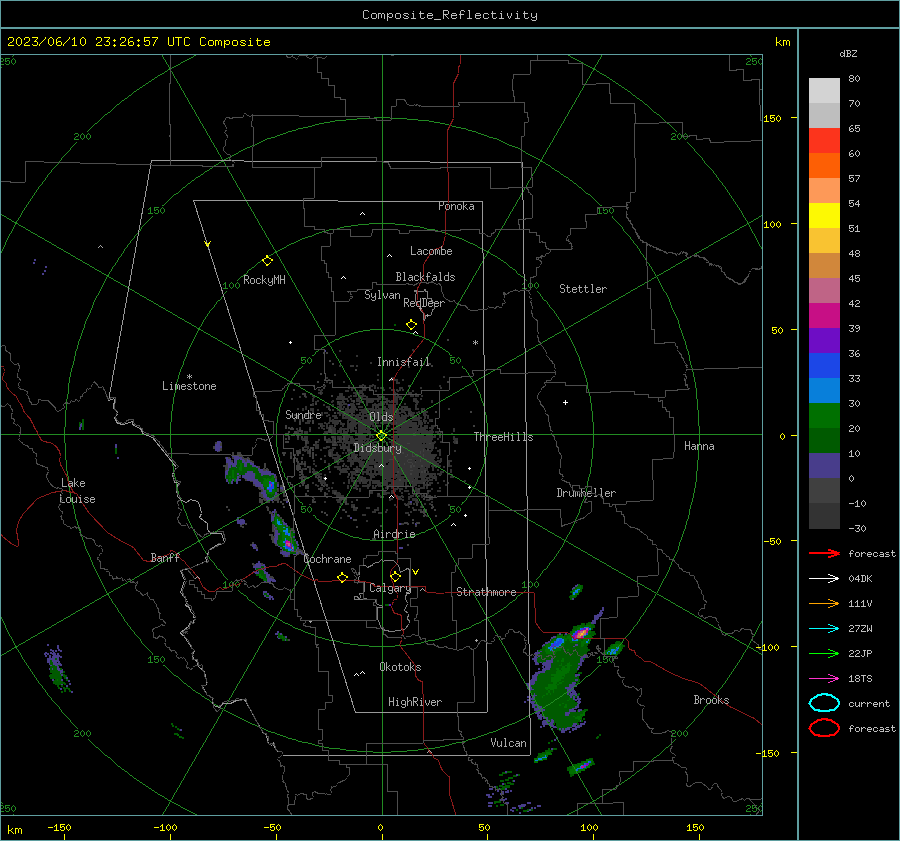The height and width of the screenshot is (841, 900).
Task: Click the white 04DK arrow icon
Action: (824, 579)
